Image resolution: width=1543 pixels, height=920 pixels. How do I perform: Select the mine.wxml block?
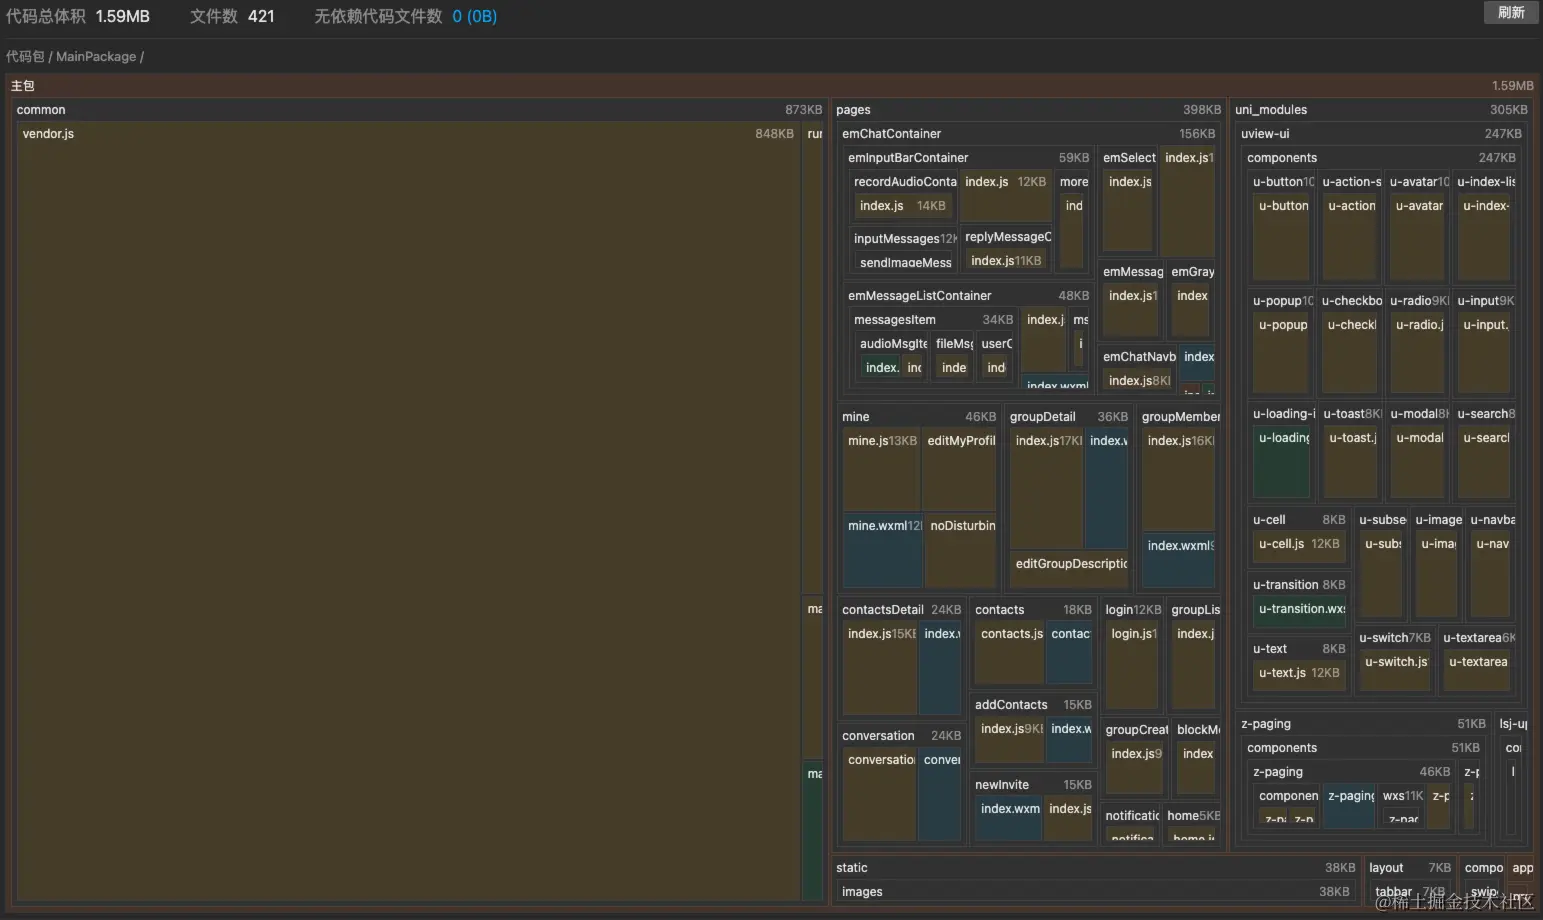click(x=883, y=551)
